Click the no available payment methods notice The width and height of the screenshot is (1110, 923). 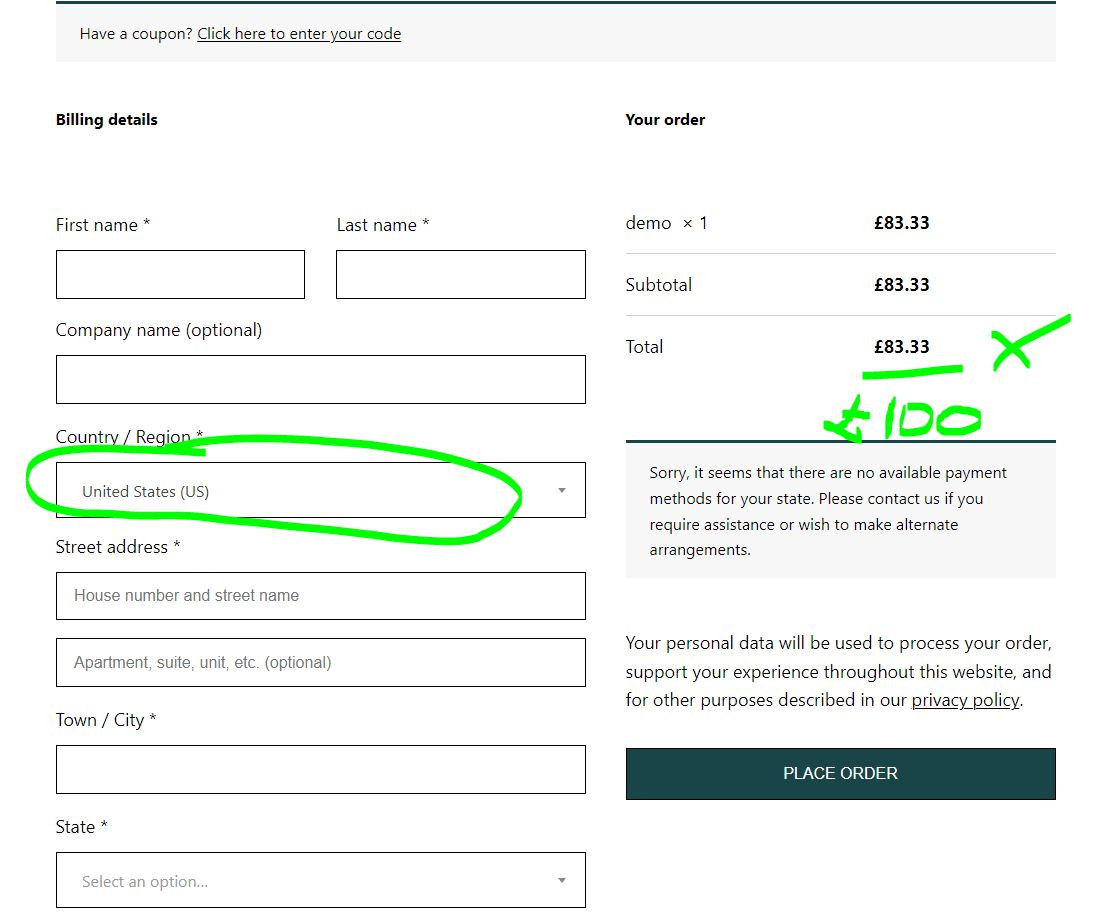click(828, 511)
